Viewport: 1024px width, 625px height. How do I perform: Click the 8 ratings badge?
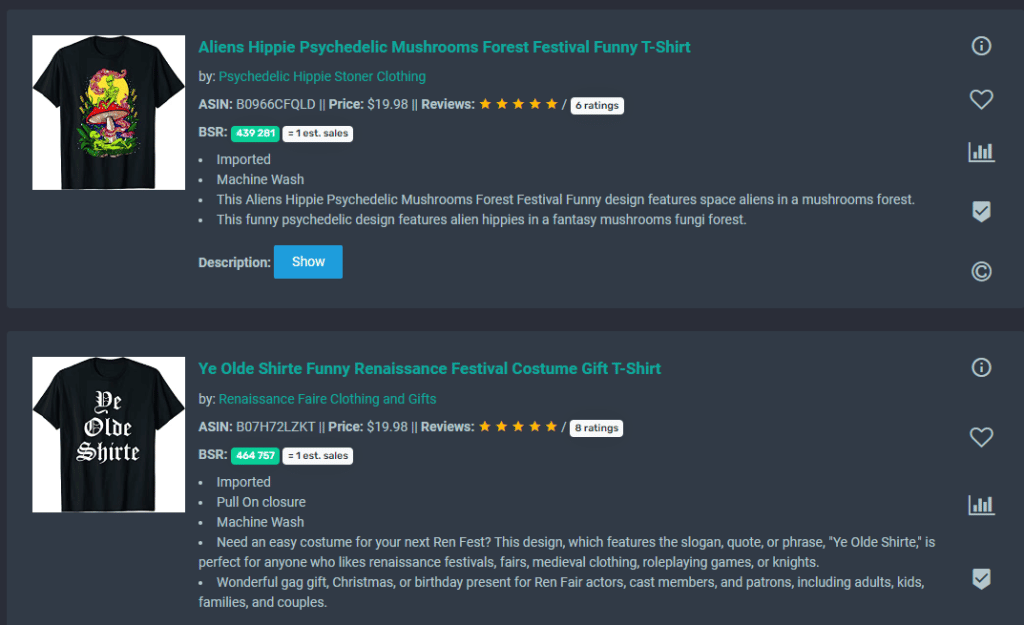[x=596, y=428]
